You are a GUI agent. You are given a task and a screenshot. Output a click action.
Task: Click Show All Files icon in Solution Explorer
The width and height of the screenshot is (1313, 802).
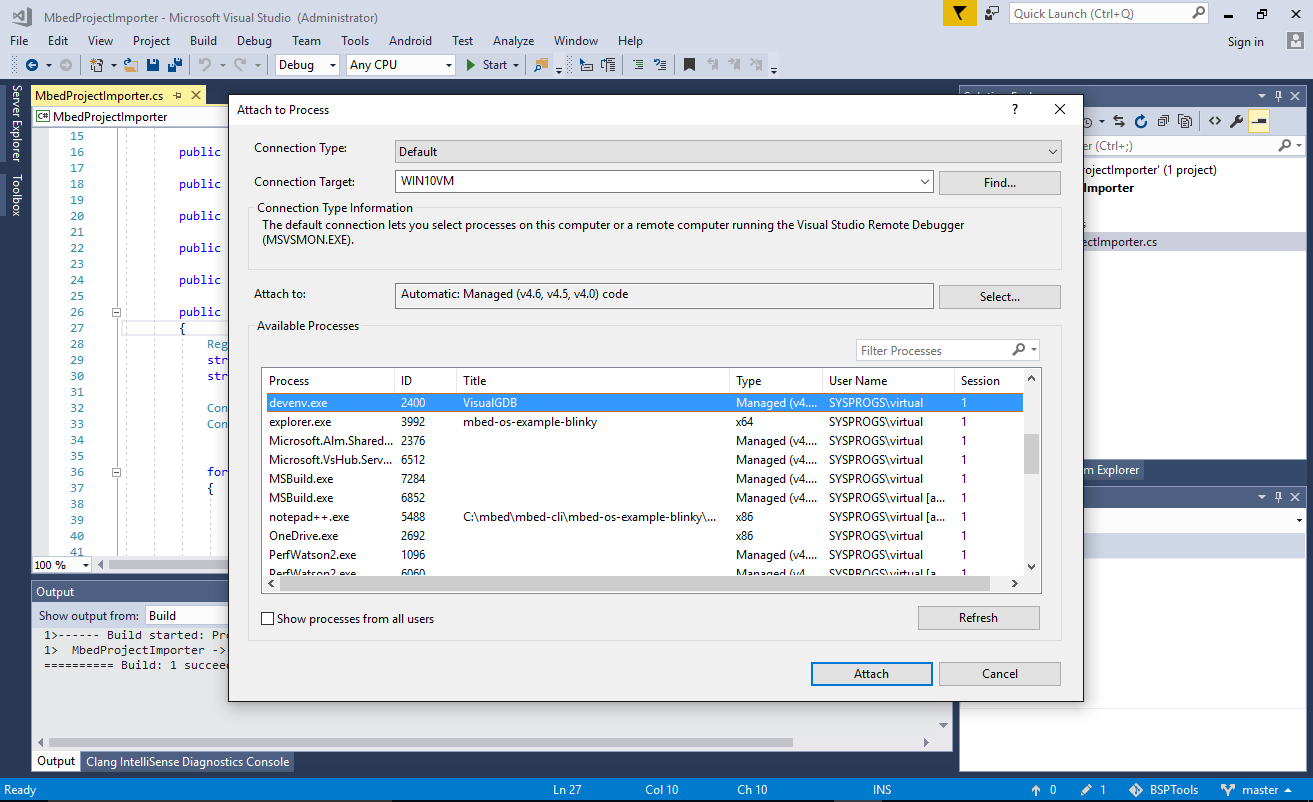(1185, 121)
